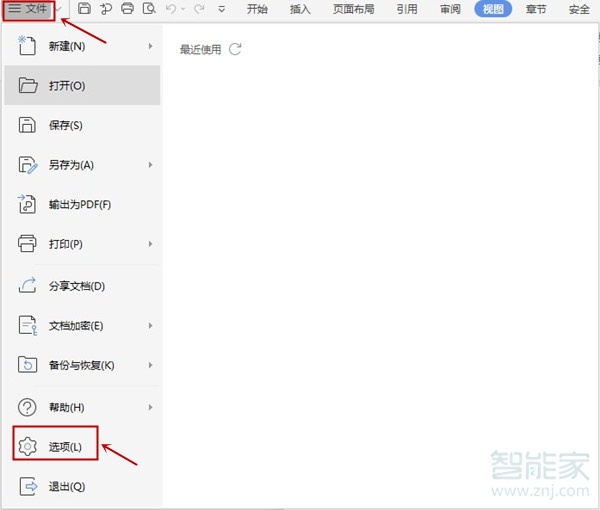Refresh the recently used list
Image resolution: width=600 pixels, height=510 pixels.
click(x=236, y=48)
